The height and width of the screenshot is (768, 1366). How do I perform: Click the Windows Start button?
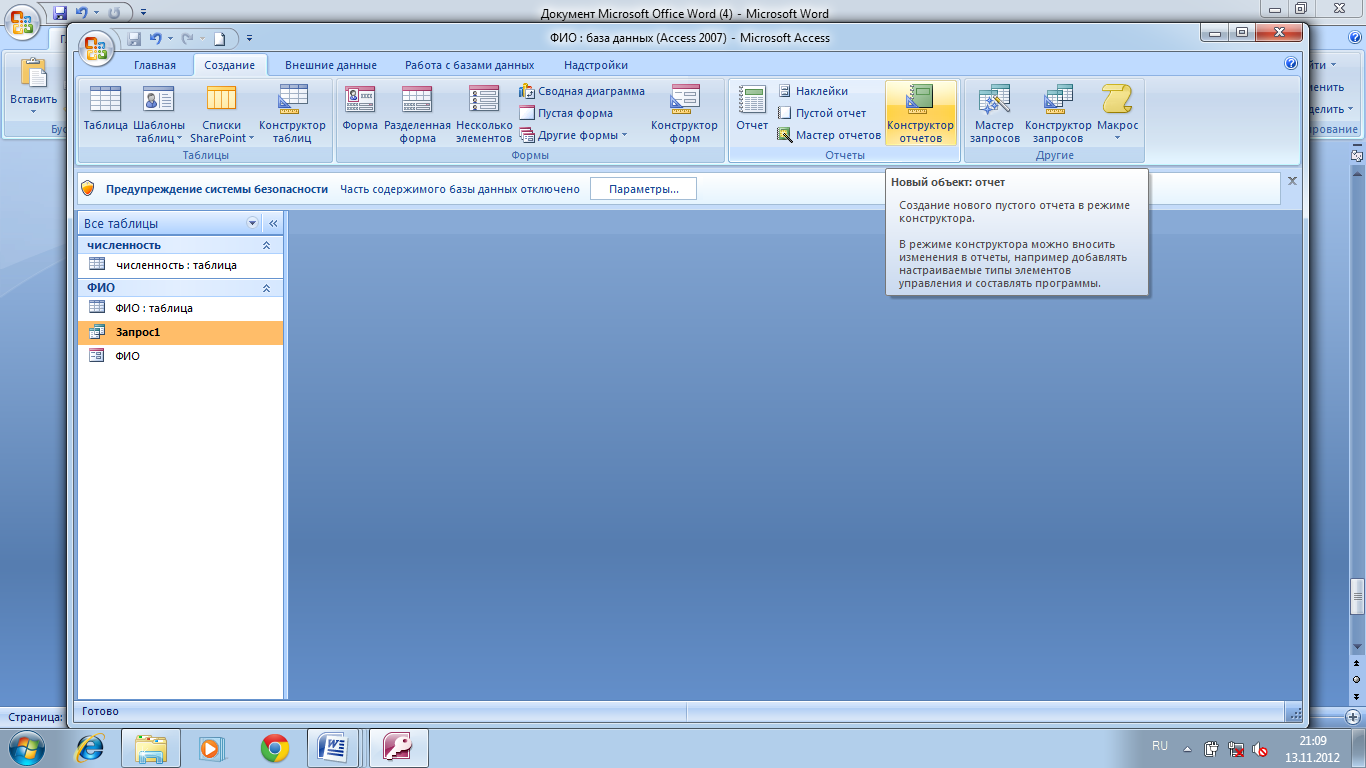point(27,747)
